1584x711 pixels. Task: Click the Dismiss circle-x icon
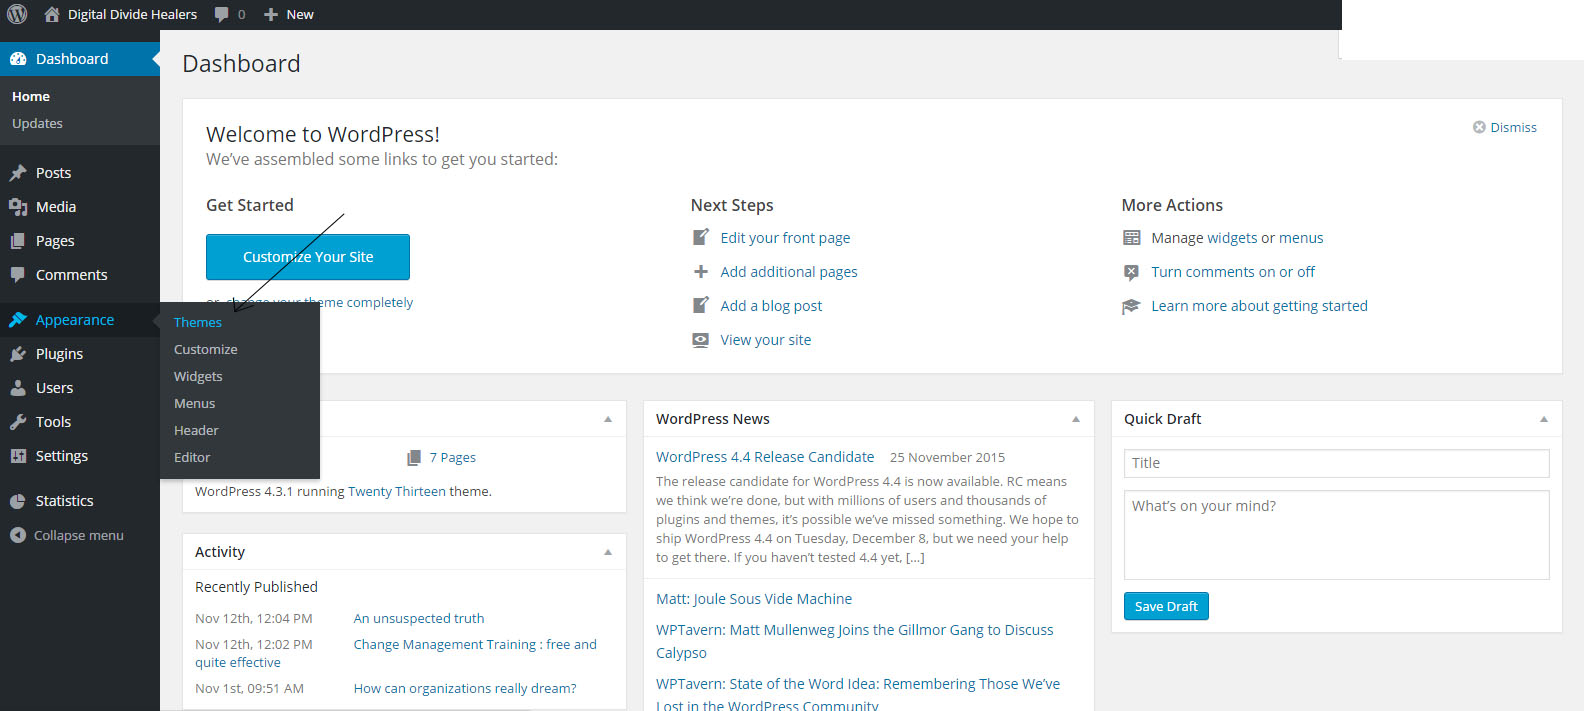(1479, 127)
